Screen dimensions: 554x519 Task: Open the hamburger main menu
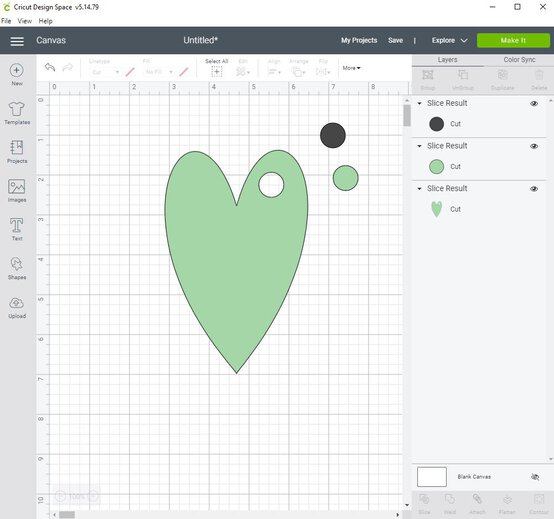17,41
